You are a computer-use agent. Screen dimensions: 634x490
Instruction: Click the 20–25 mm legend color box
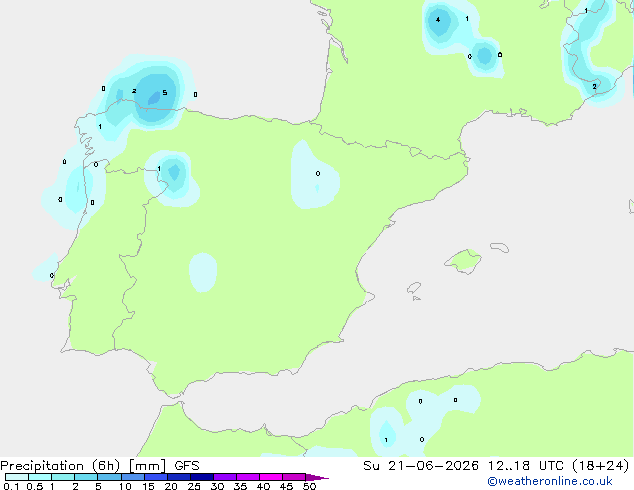coord(179,477)
